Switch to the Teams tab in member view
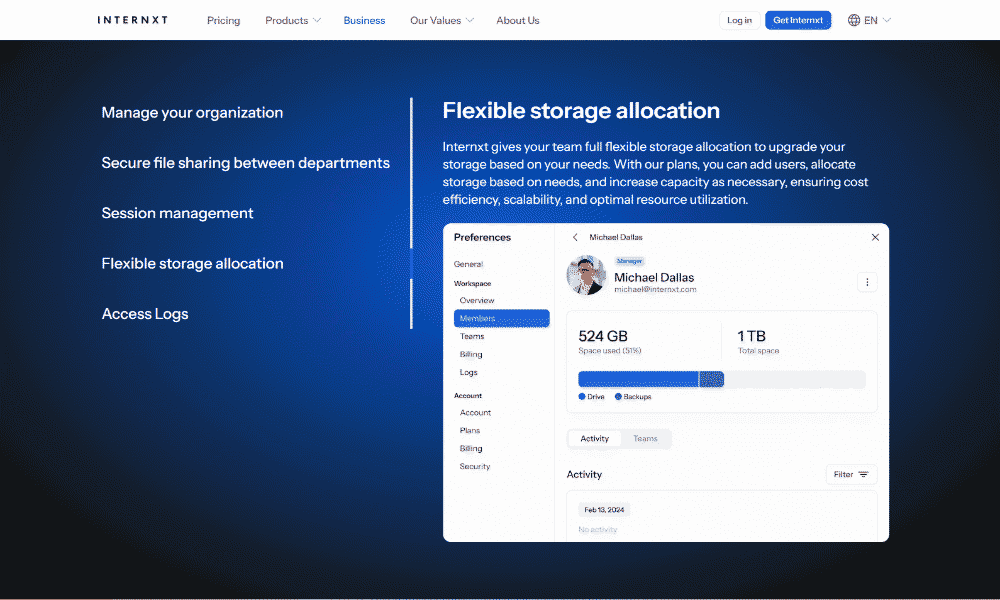The image size is (1000, 600). pyautogui.click(x=645, y=439)
